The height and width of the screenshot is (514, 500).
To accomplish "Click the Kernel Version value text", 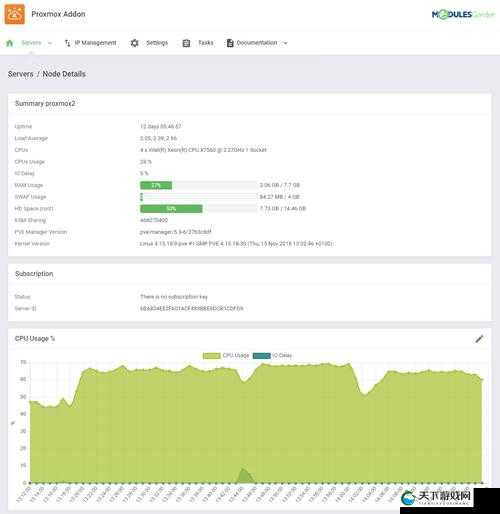I will pos(236,244).
